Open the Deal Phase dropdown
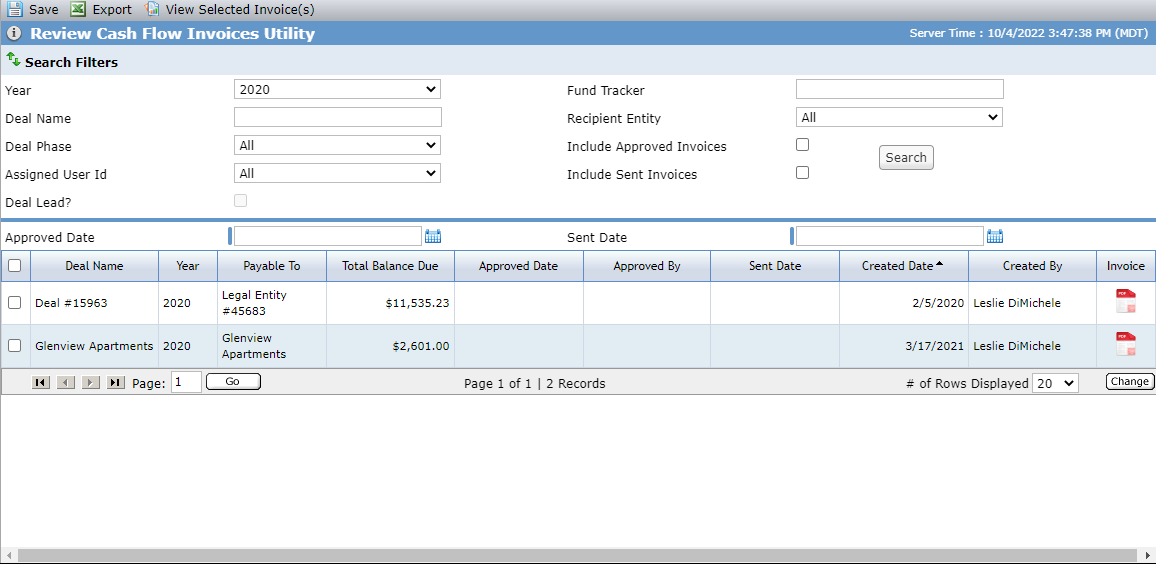1156x564 pixels. click(x=338, y=145)
